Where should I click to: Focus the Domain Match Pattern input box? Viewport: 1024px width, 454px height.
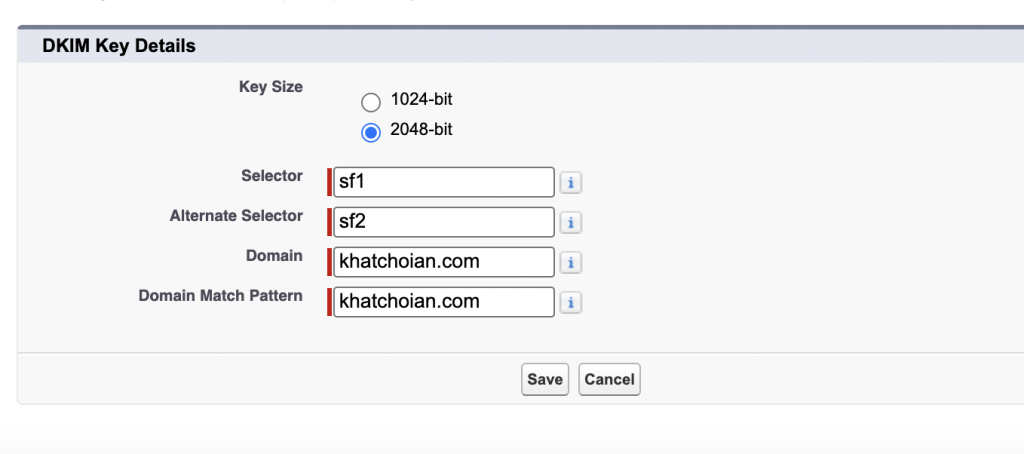443,302
